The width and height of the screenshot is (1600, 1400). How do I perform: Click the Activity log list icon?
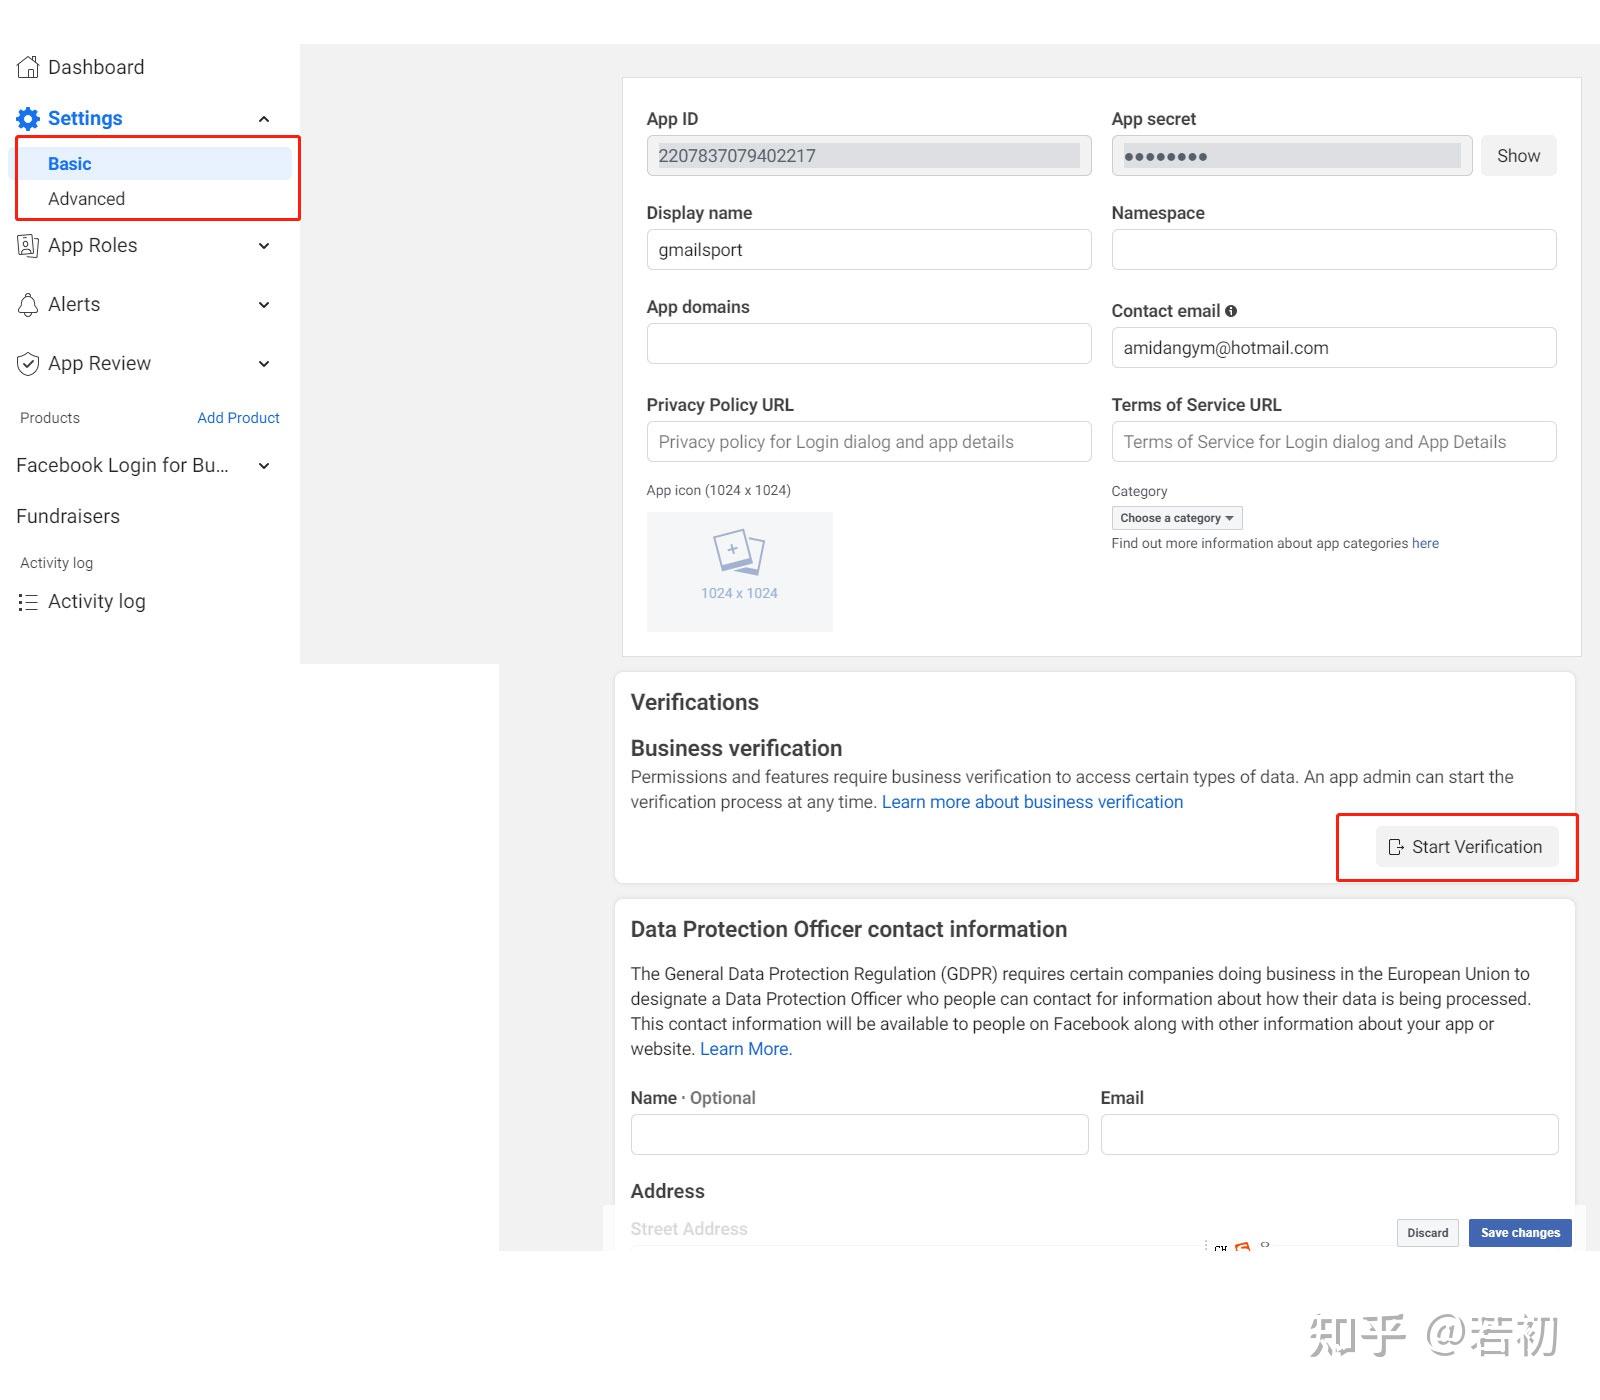(28, 602)
